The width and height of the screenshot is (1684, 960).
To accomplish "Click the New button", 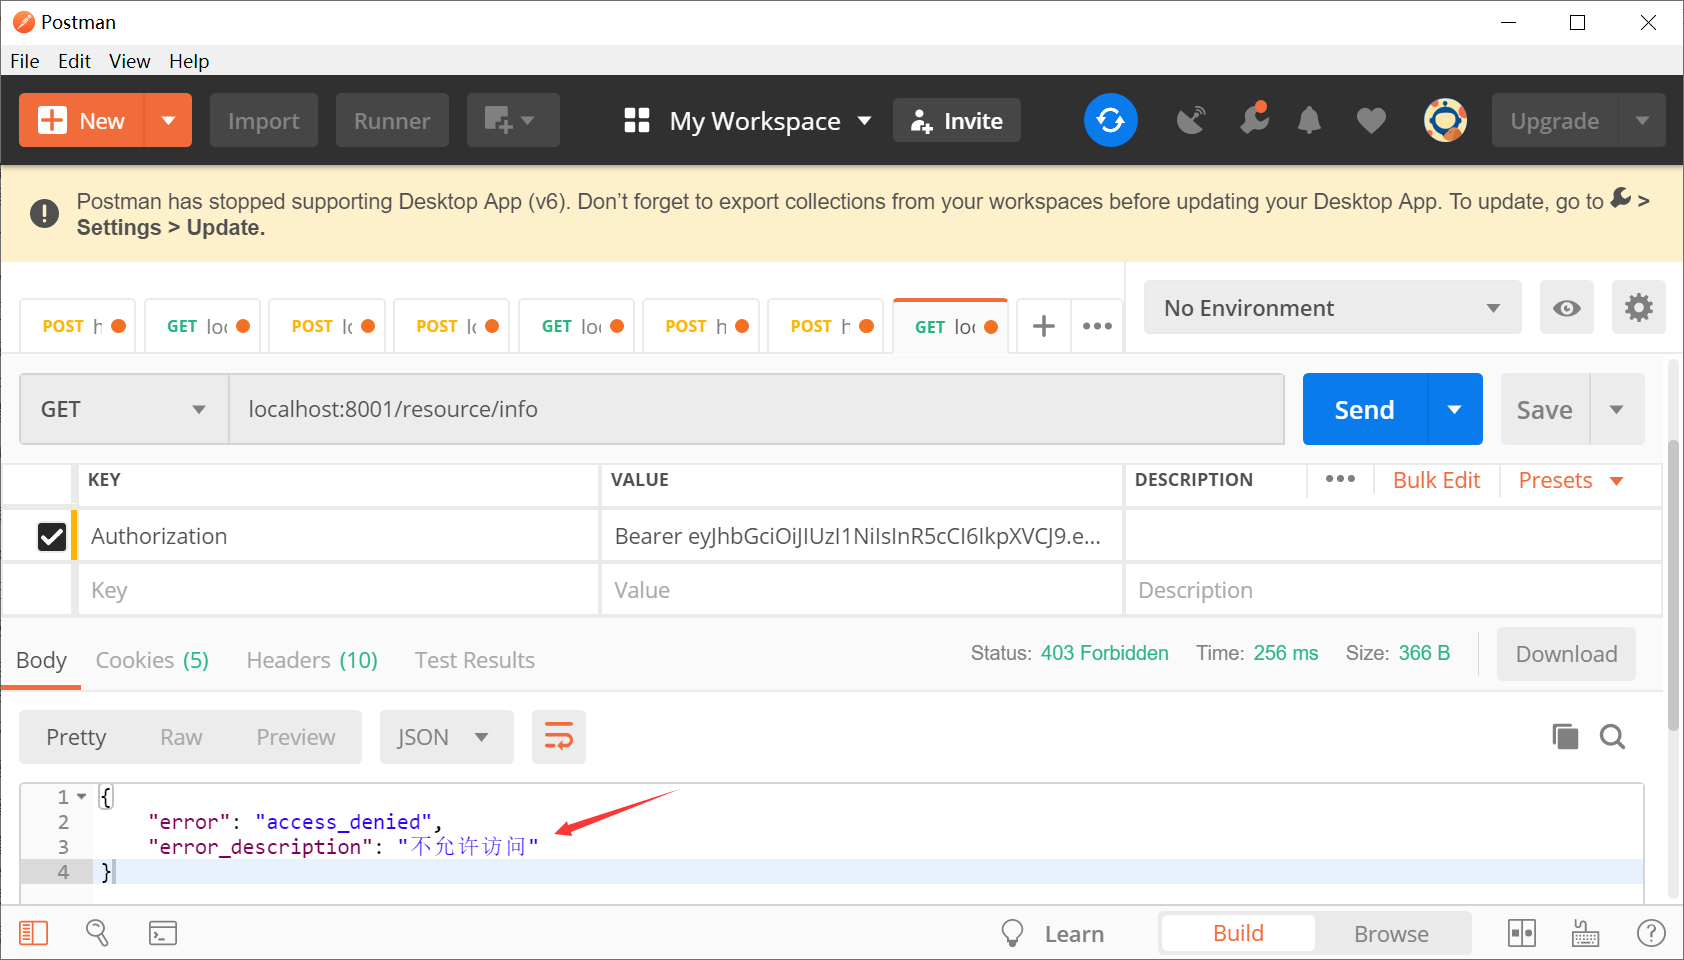I will [x=82, y=121].
